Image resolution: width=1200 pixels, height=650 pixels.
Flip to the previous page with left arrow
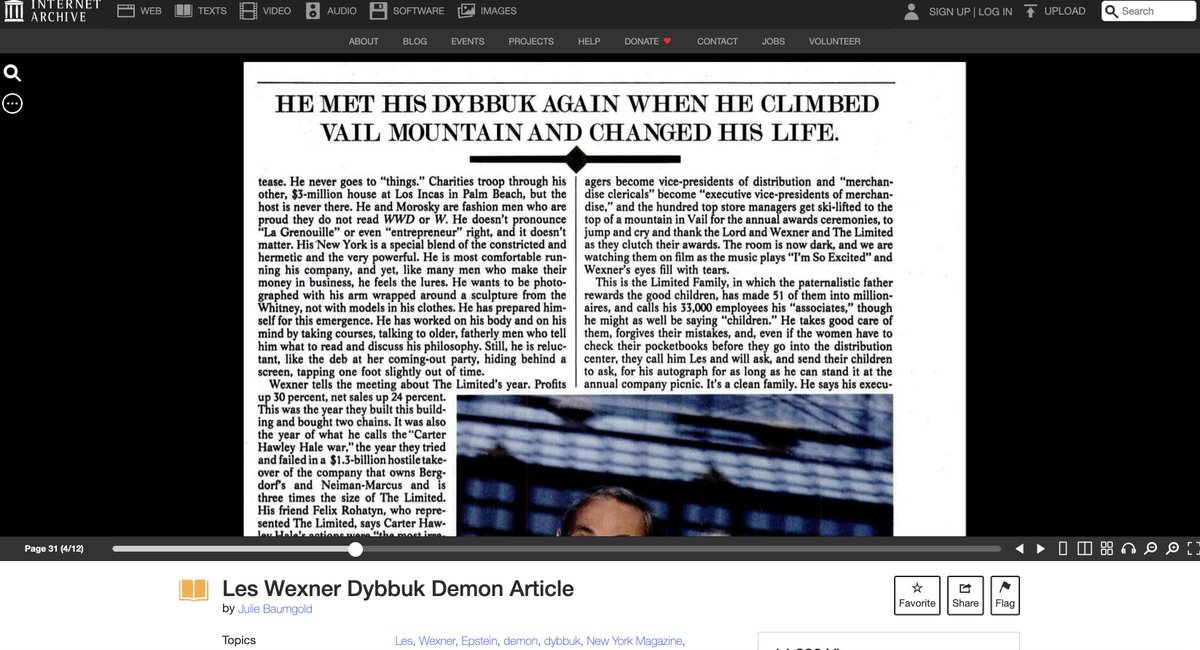[1019, 548]
